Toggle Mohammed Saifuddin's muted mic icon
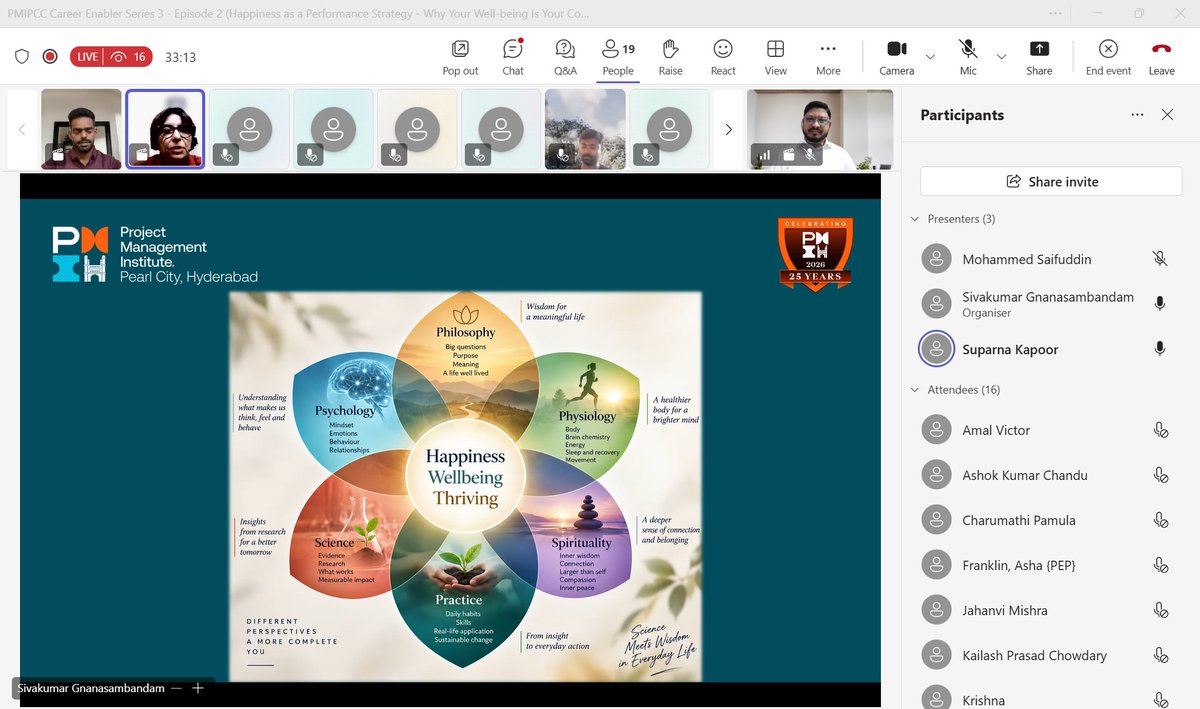Image resolution: width=1200 pixels, height=709 pixels. [1160, 259]
